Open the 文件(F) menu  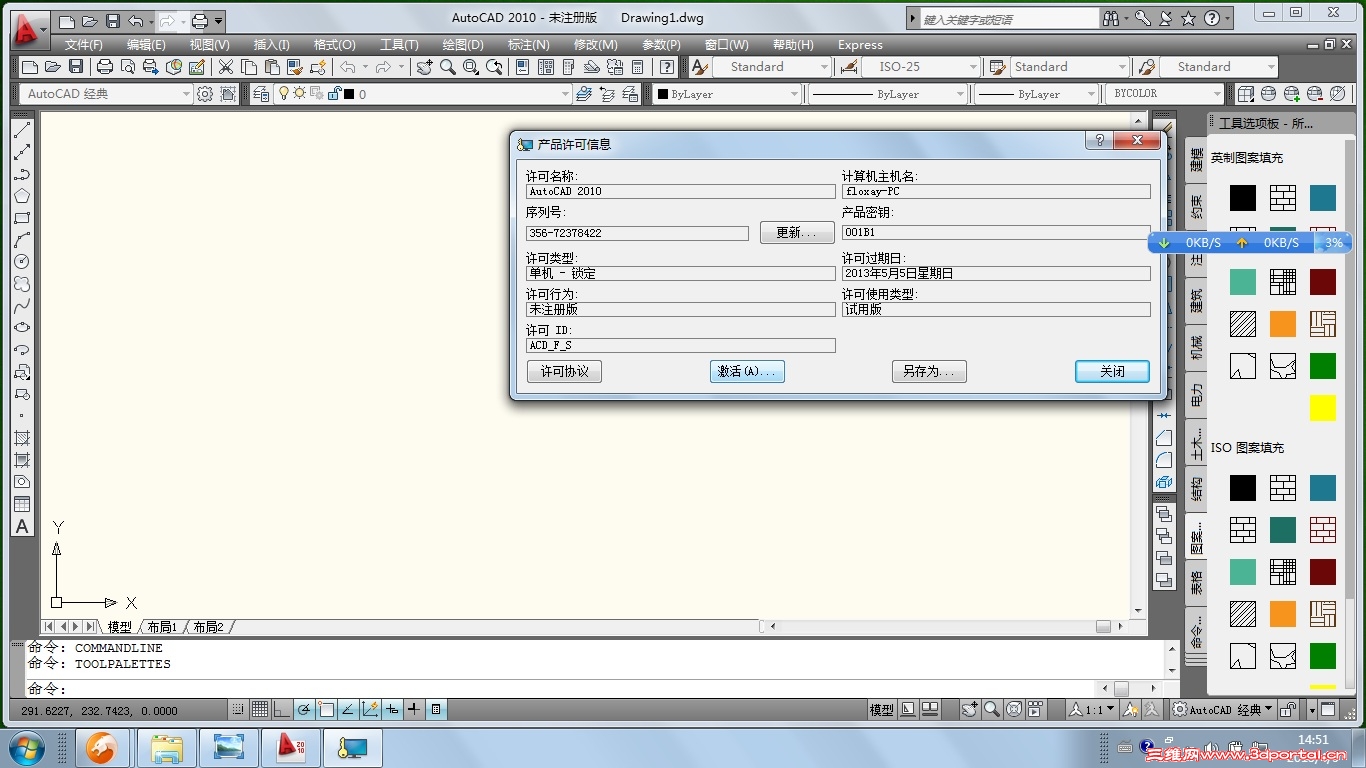(x=84, y=45)
